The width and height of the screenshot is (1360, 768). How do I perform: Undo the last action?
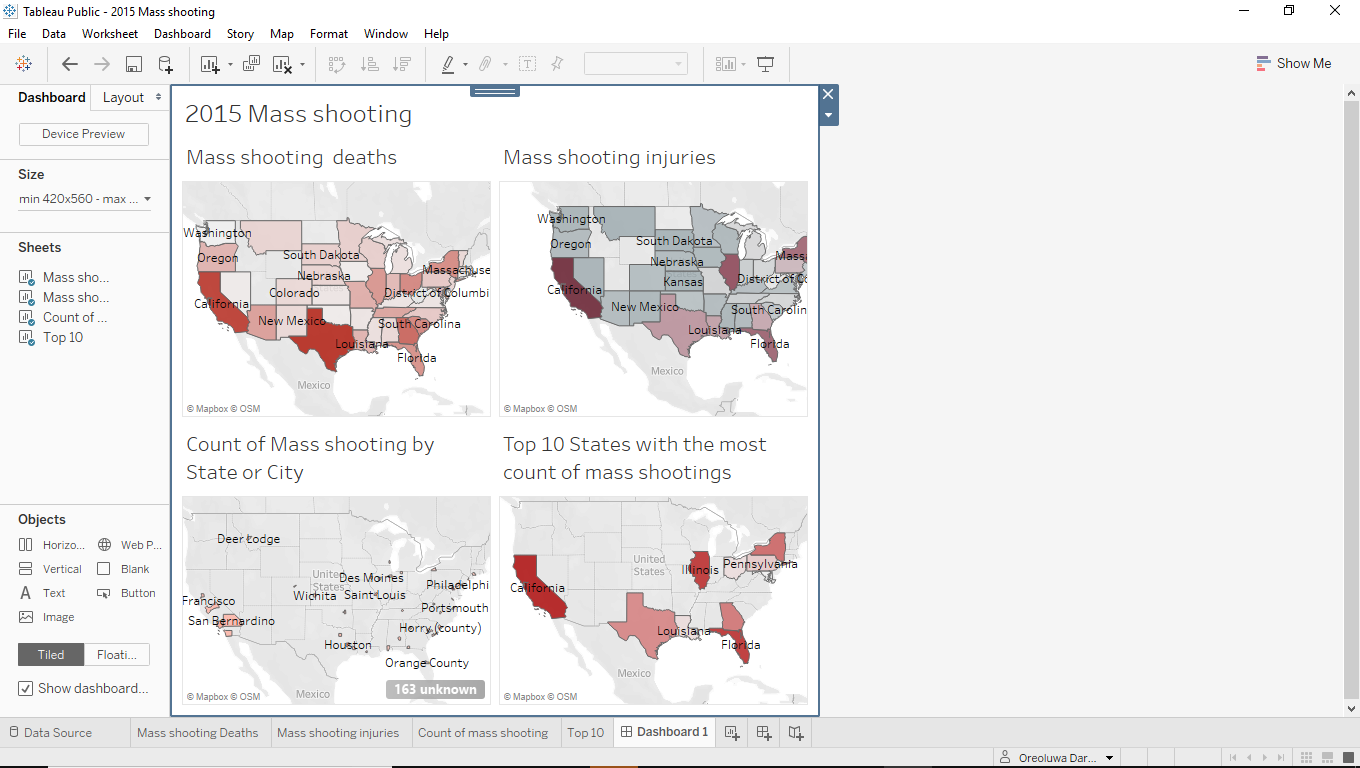pyautogui.click(x=69, y=63)
